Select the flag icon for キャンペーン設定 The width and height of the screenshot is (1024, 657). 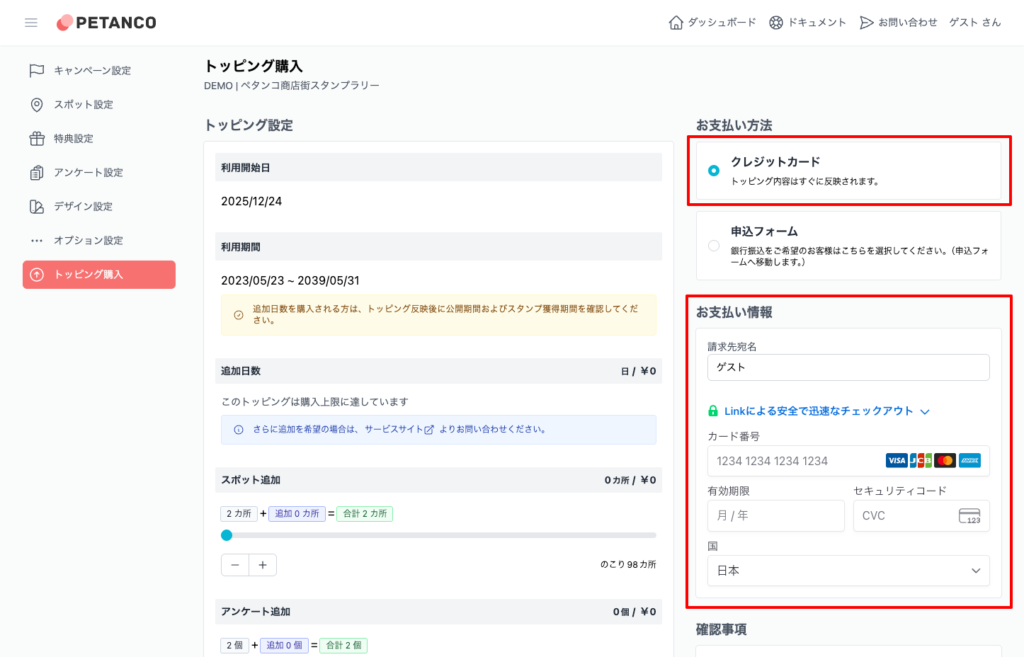coord(36,69)
